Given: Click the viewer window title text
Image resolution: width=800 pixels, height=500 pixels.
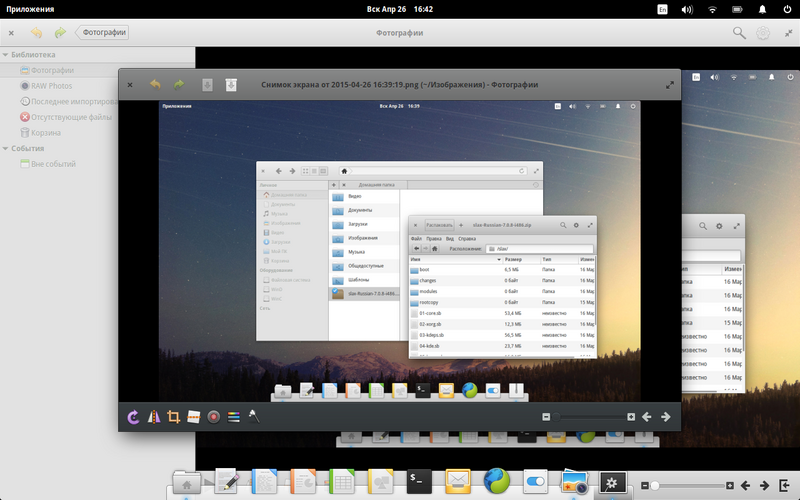Looking at the screenshot, I should (x=399, y=85).
